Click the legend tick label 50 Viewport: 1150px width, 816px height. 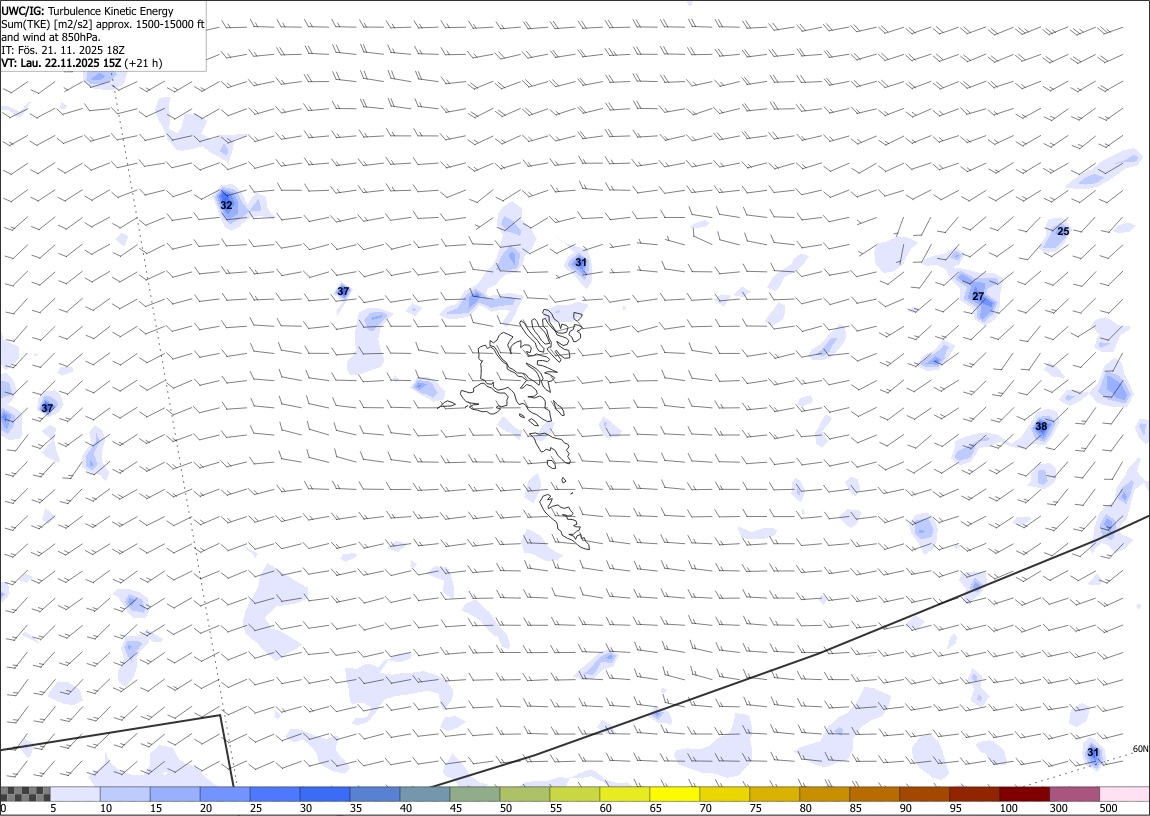505,808
